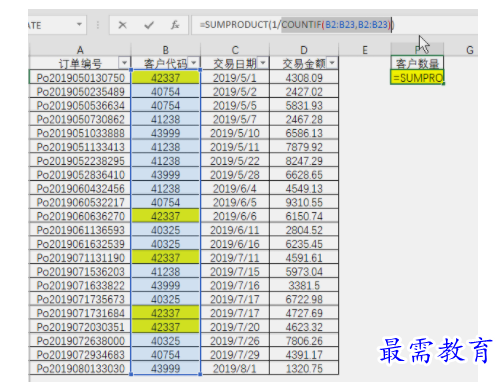Select column G header
The width and height of the screenshot is (501, 382).
click(470, 50)
